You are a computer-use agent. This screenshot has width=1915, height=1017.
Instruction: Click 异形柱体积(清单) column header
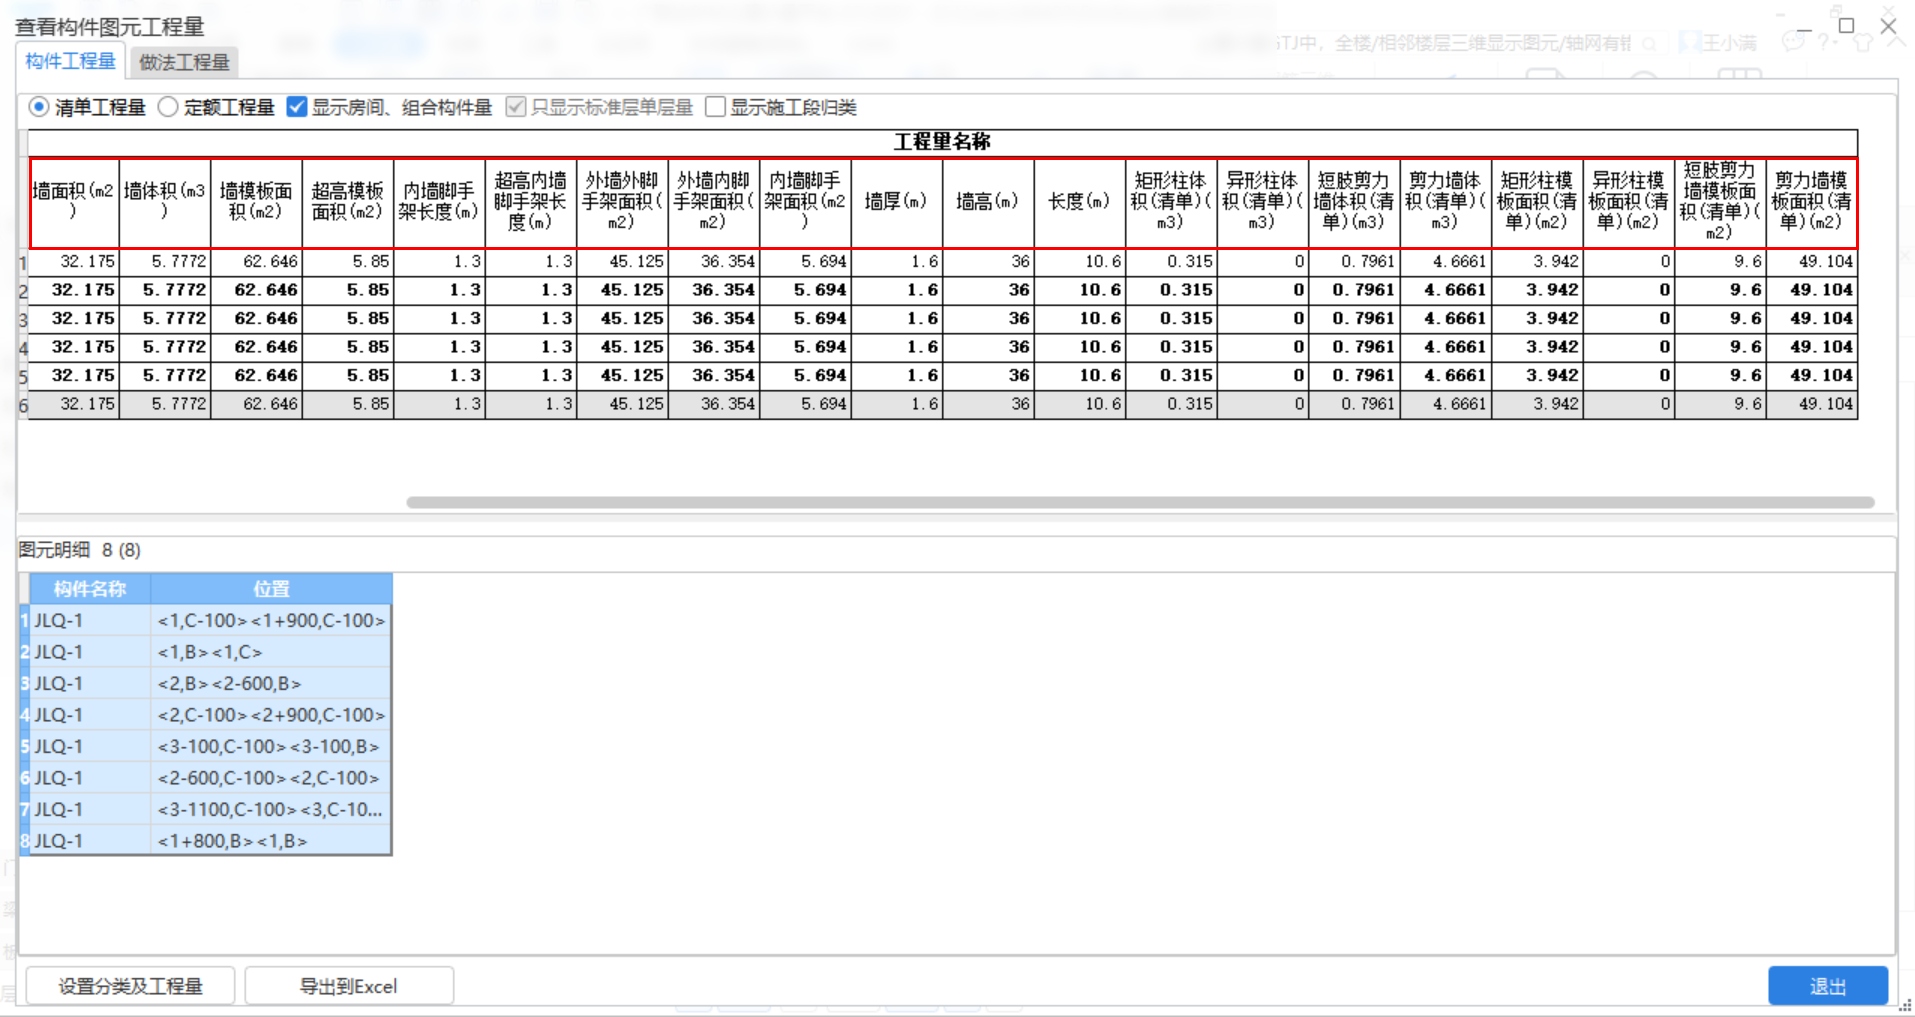[x=1263, y=202]
